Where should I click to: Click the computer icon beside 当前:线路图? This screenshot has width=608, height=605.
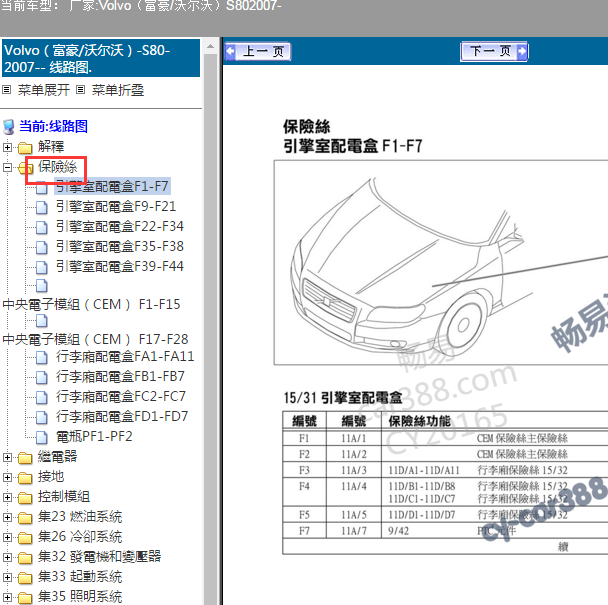(9, 127)
